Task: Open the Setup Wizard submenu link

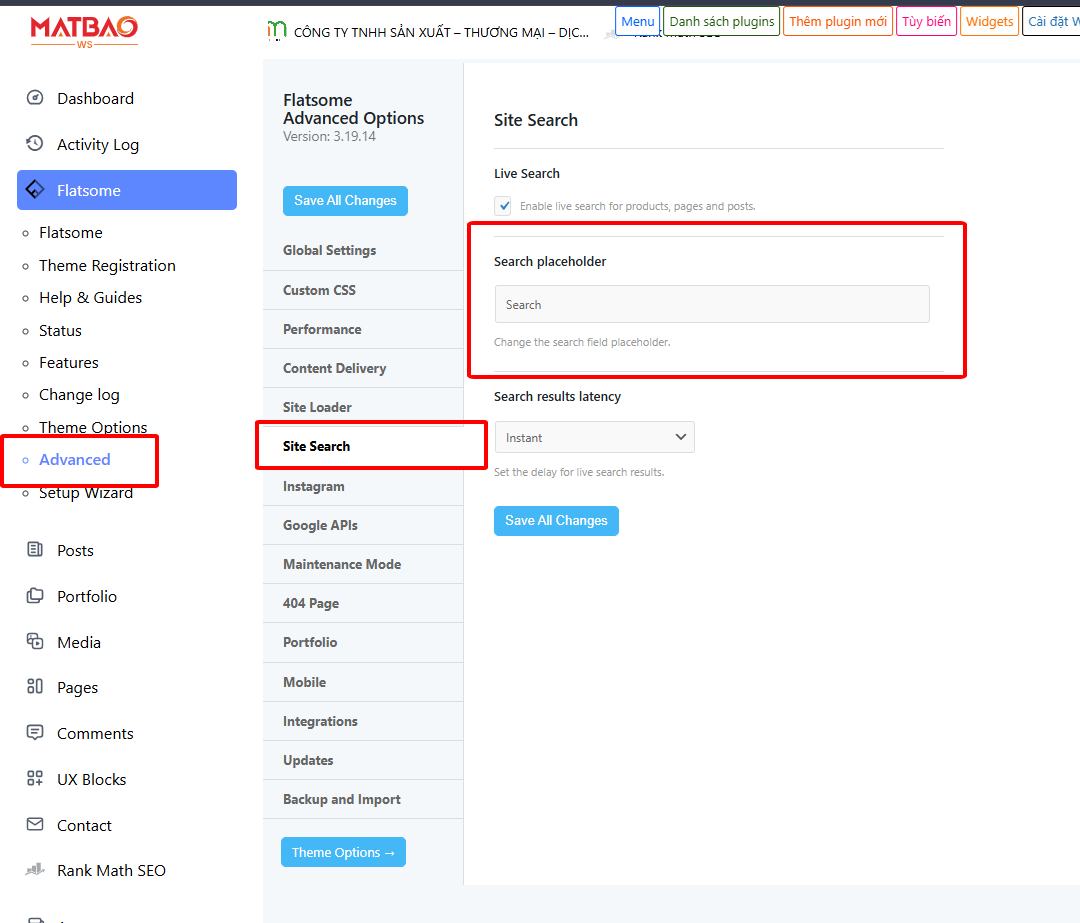Action: click(x=85, y=493)
